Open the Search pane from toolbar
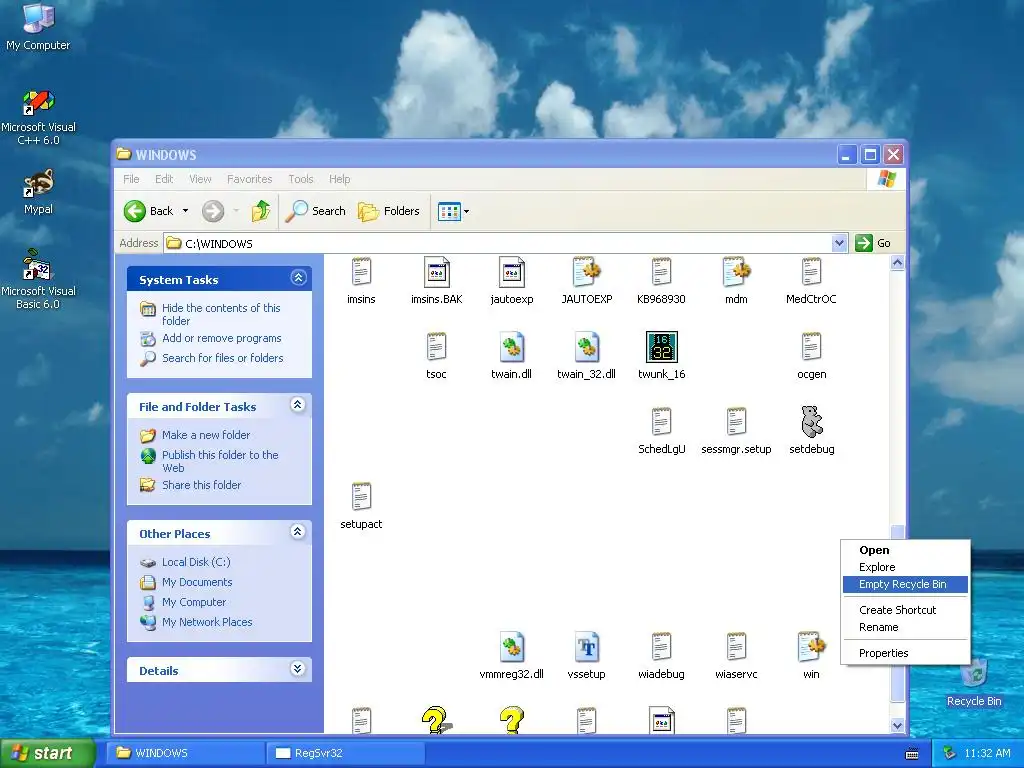 [x=315, y=211]
